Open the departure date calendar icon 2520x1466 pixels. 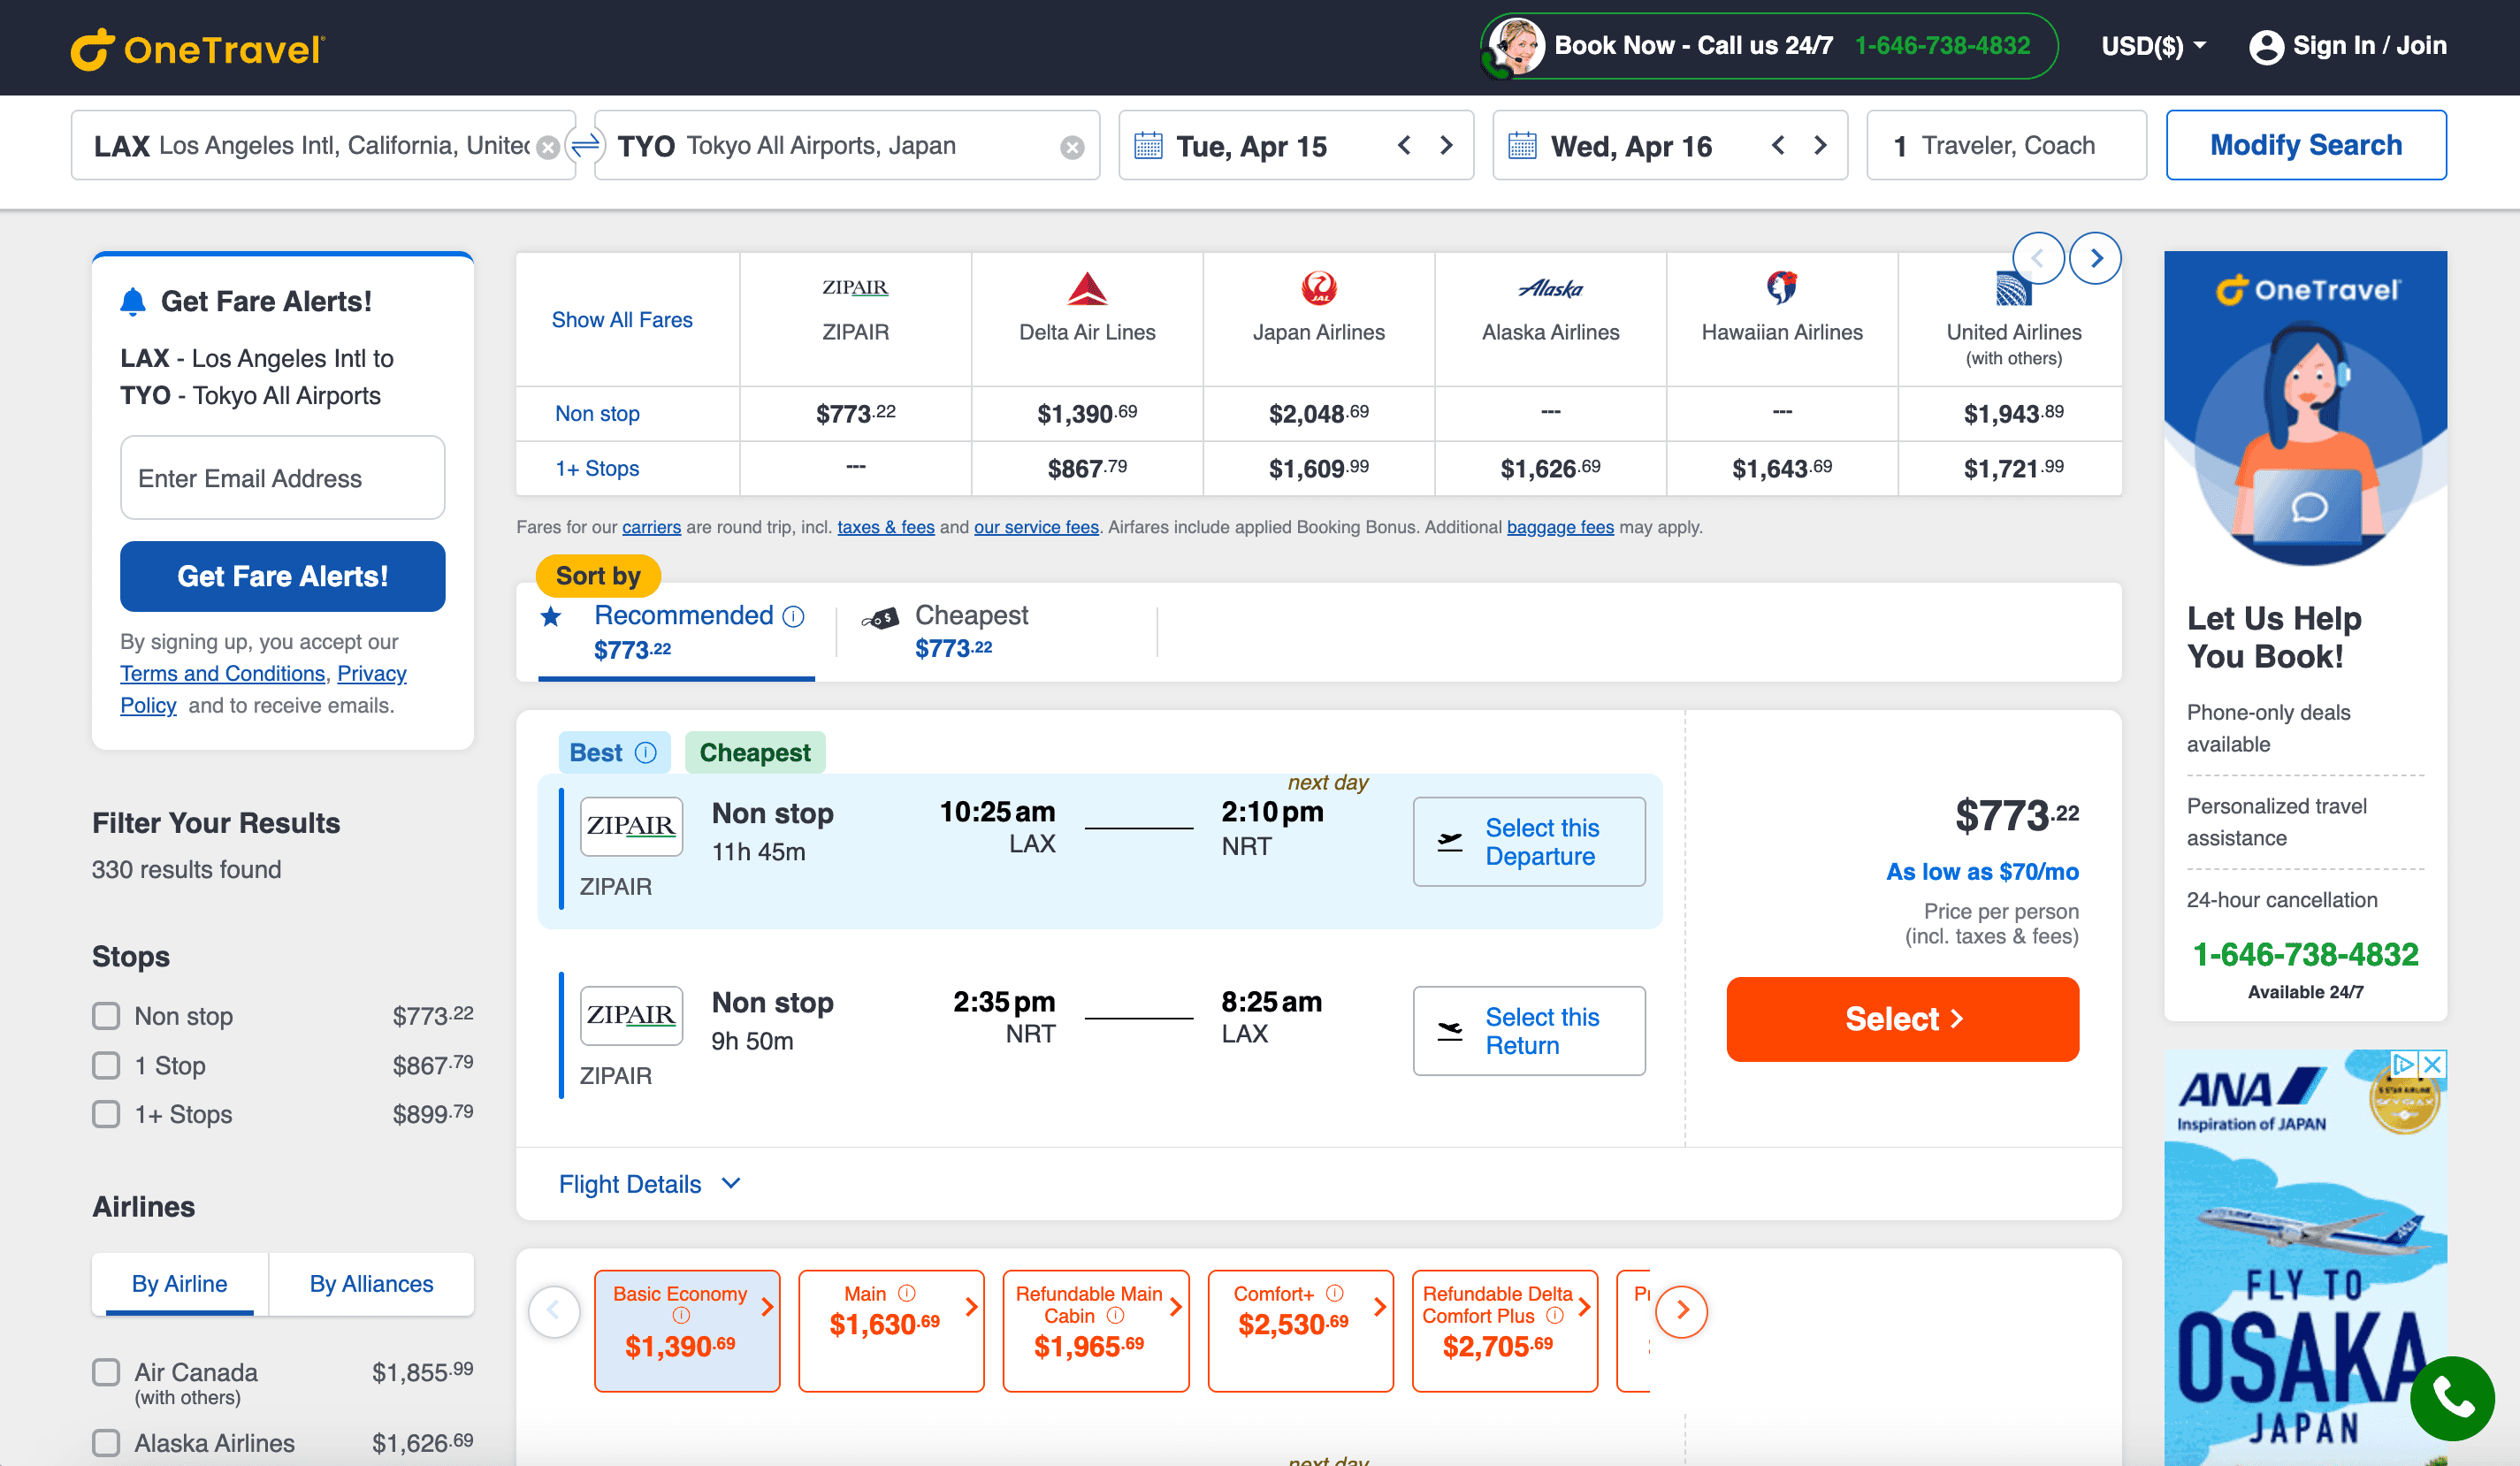tap(1148, 146)
